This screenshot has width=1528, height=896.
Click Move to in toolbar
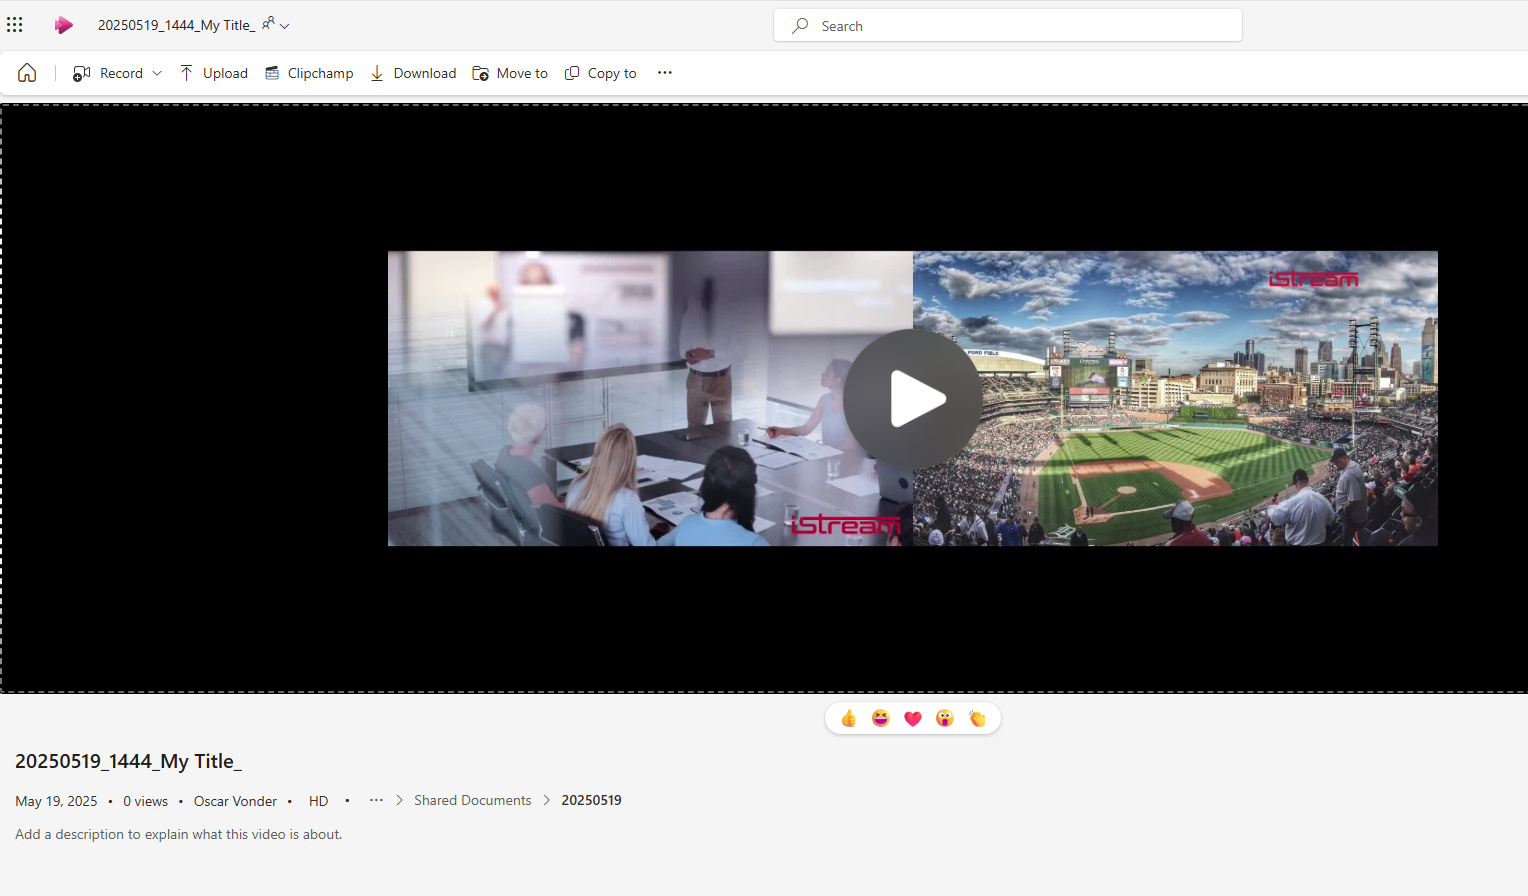tap(510, 73)
